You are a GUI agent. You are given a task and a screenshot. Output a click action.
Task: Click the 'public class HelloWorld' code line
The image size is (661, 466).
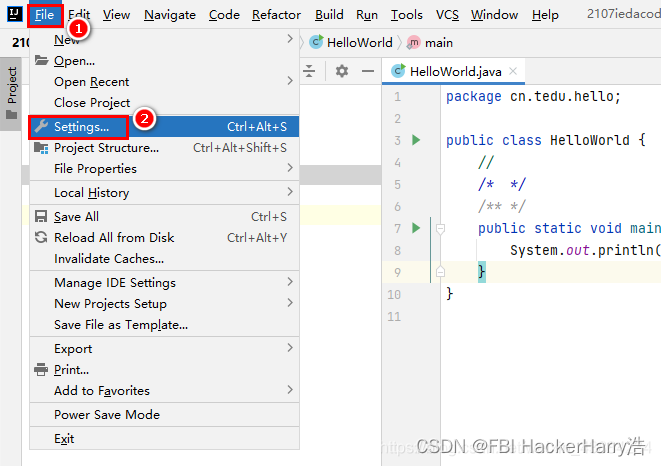(x=545, y=140)
